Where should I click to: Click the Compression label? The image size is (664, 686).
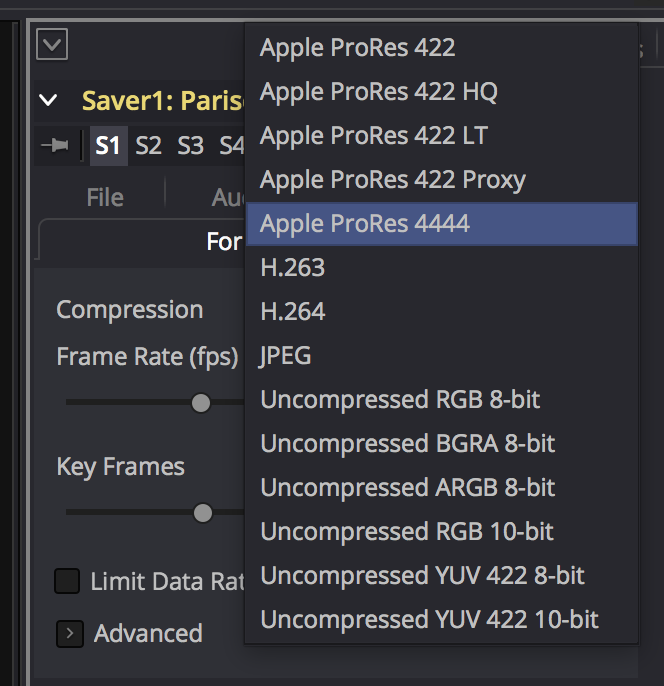click(x=130, y=310)
